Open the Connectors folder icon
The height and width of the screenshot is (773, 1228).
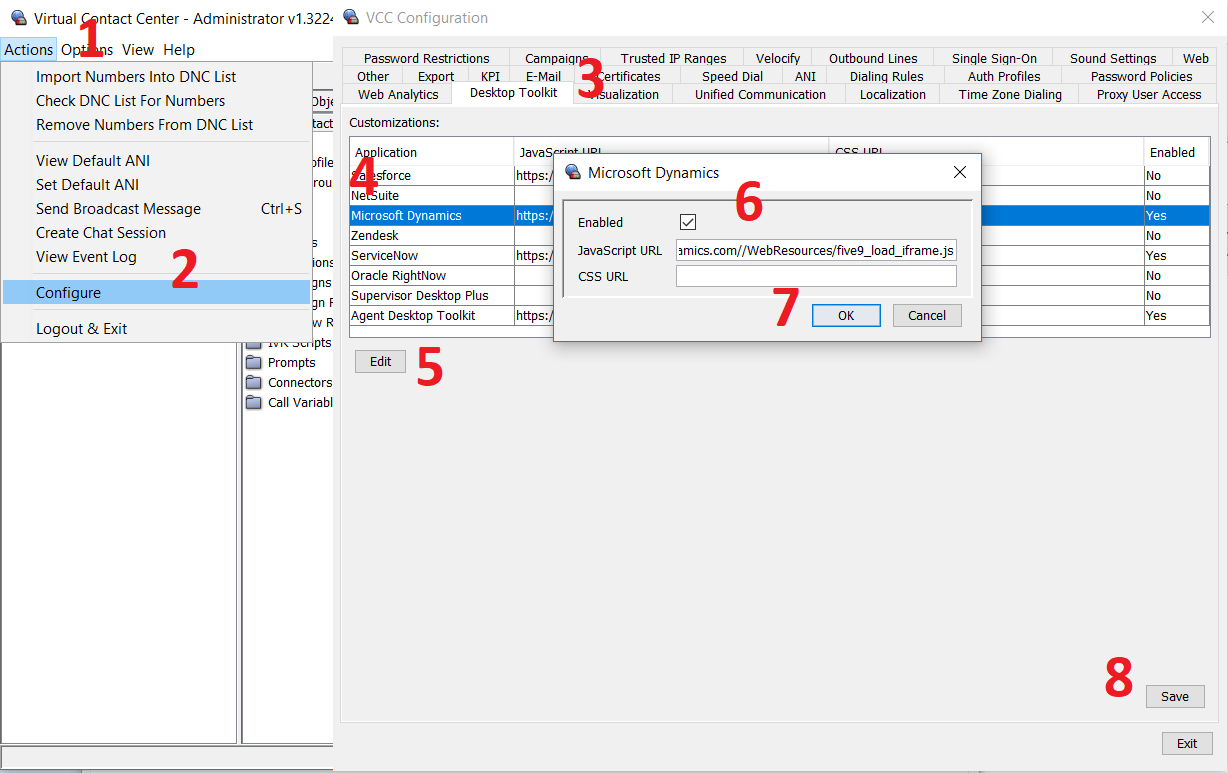tap(253, 382)
